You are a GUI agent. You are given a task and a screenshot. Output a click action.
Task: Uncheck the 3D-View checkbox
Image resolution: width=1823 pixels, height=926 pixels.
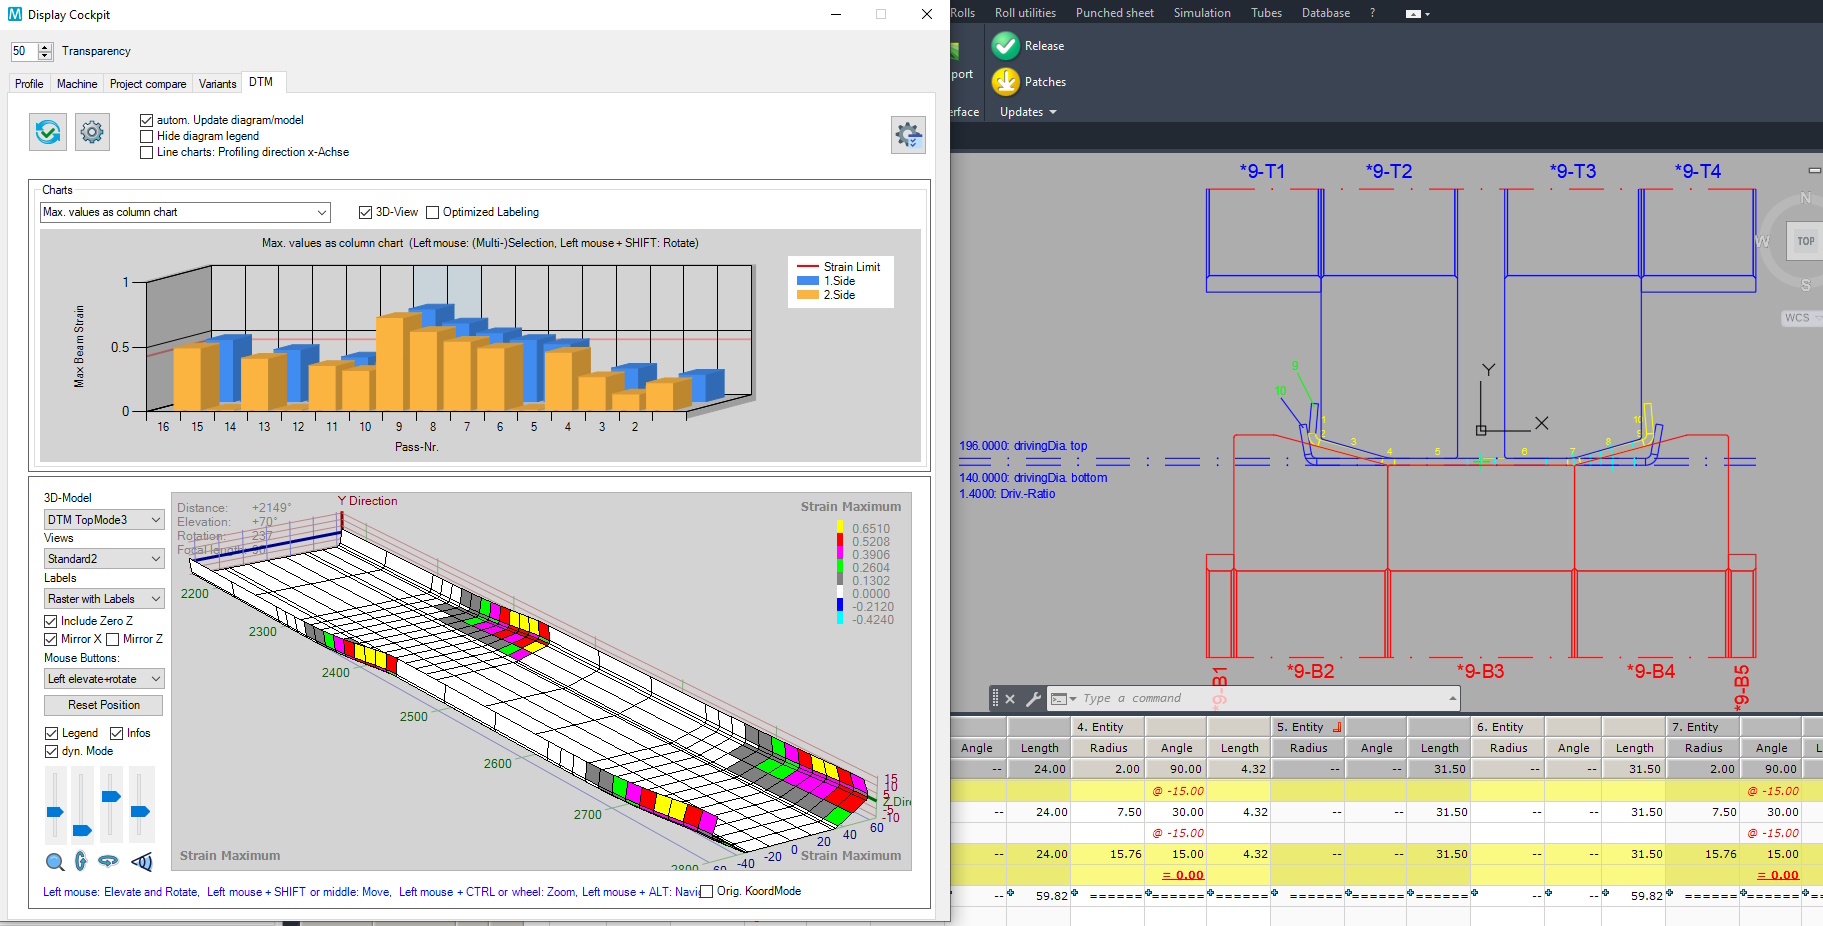pos(366,212)
